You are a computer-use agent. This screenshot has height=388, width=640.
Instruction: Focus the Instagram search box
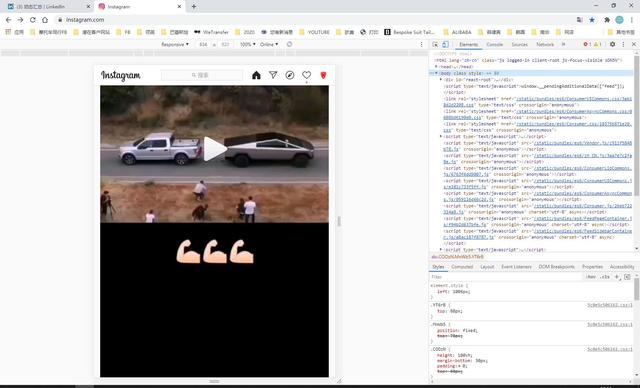202,75
